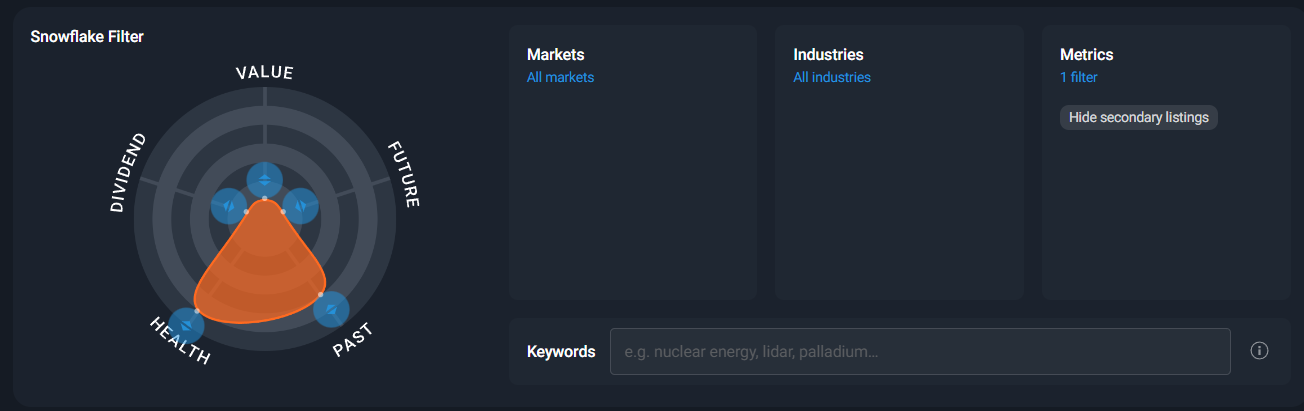Click the Markets card heading
This screenshot has height=411, width=1304.
(x=555, y=55)
